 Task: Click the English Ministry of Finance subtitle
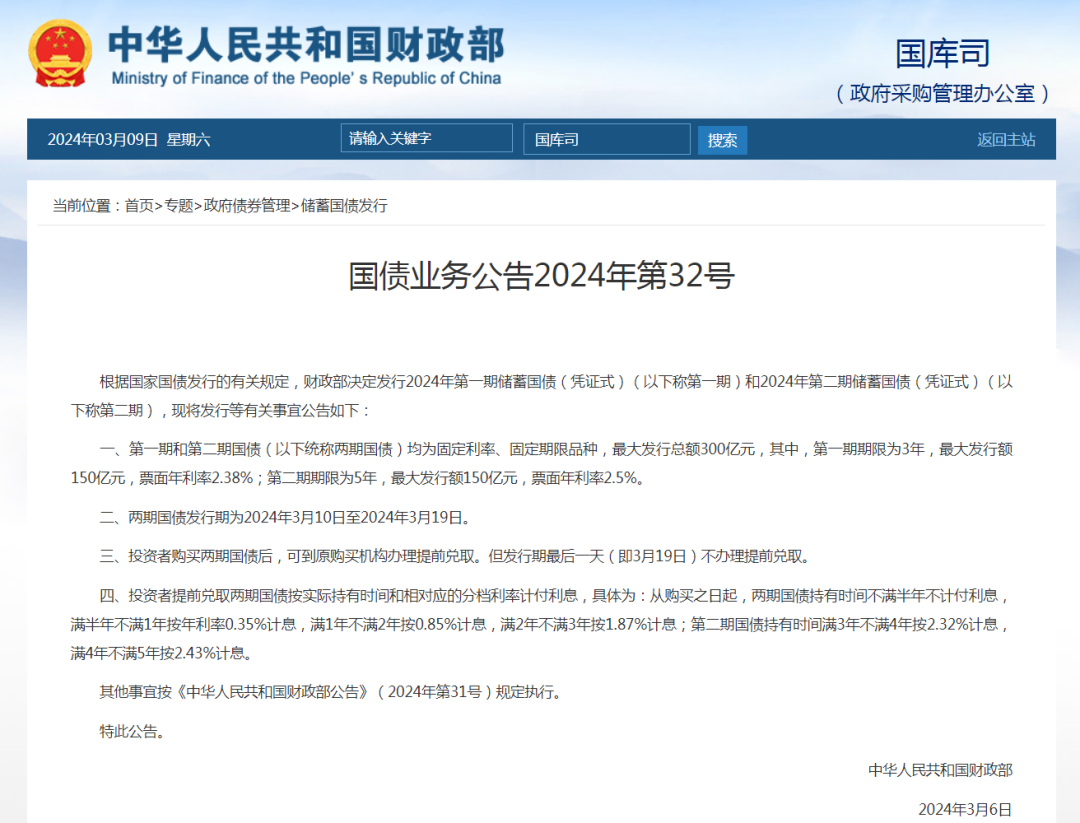(x=306, y=78)
